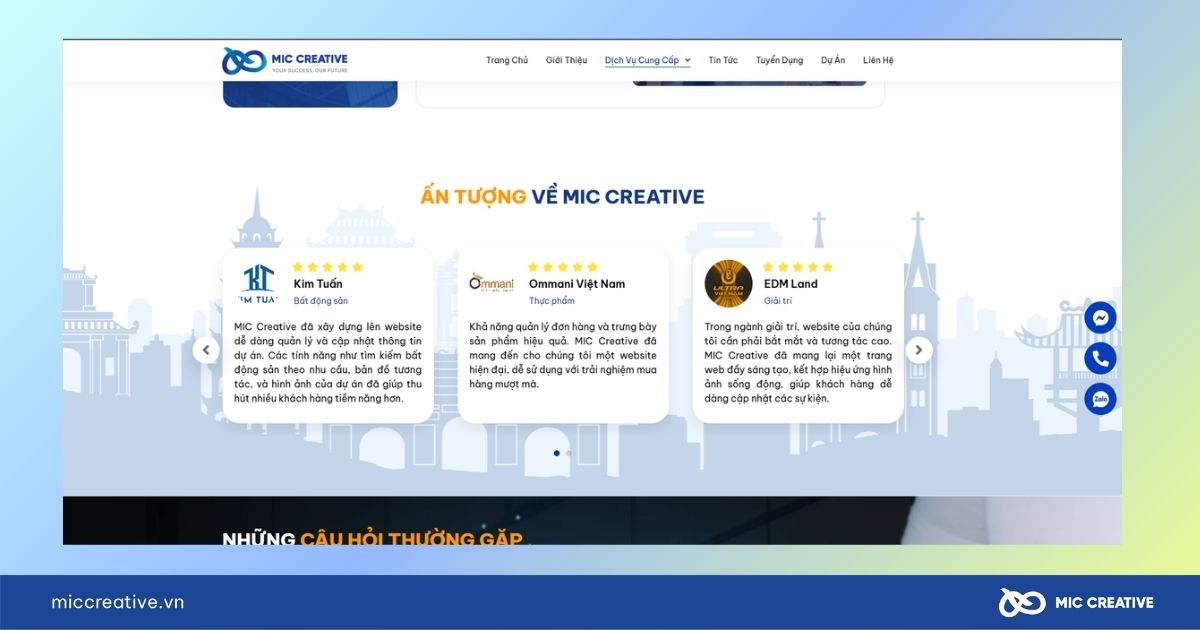Screen dimensions: 1200x630
Task: Click the star rating on Kim Tuấn card
Action: click(328, 267)
